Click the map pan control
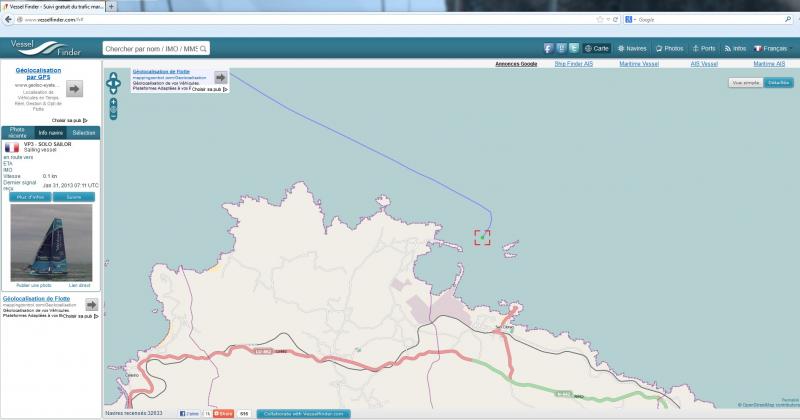The height and width of the screenshot is (420, 800). 113,83
